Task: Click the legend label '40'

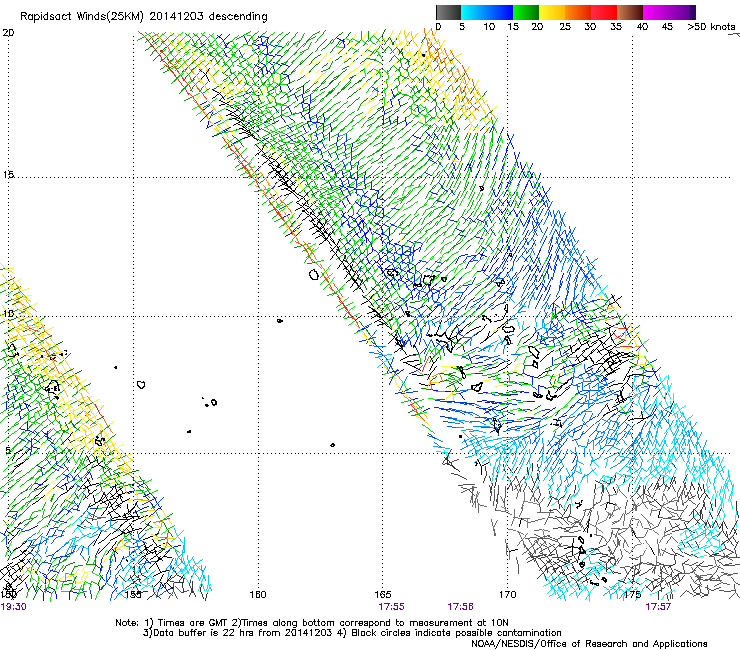Action: tap(642, 26)
